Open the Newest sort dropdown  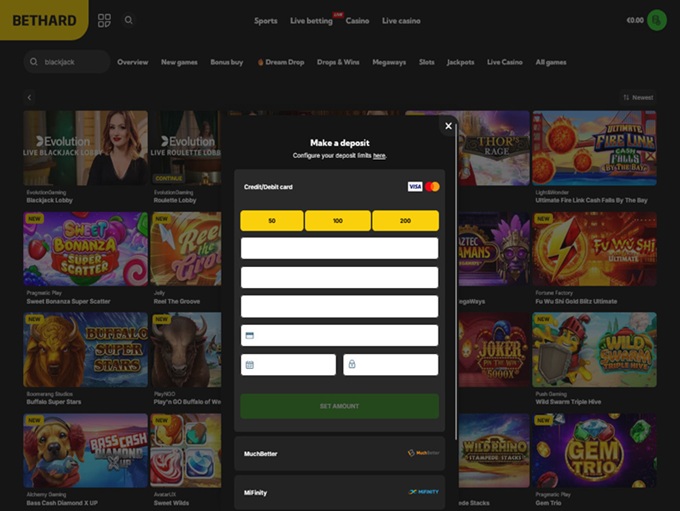click(x=638, y=97)
